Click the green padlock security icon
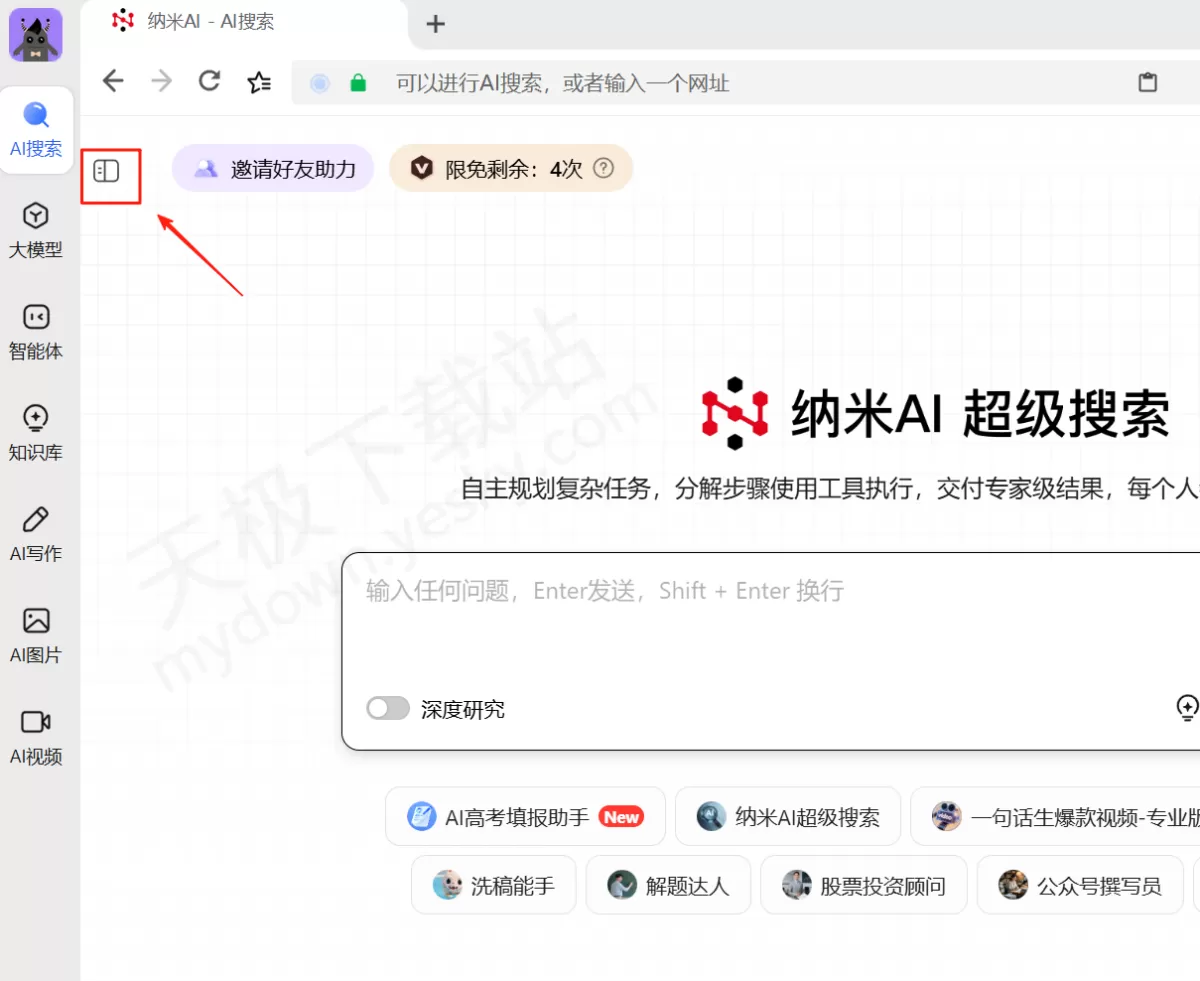 (358, 83)
